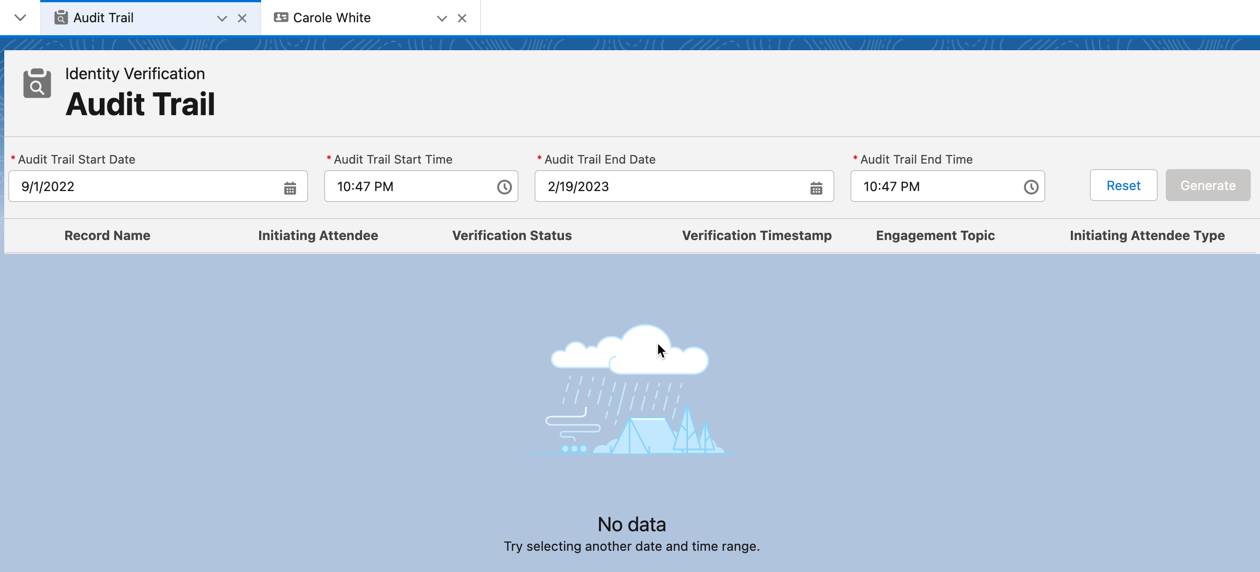Click the Record Name column header
The image size is (1260, 572).
pyautogui.click(x=107, y=235)
